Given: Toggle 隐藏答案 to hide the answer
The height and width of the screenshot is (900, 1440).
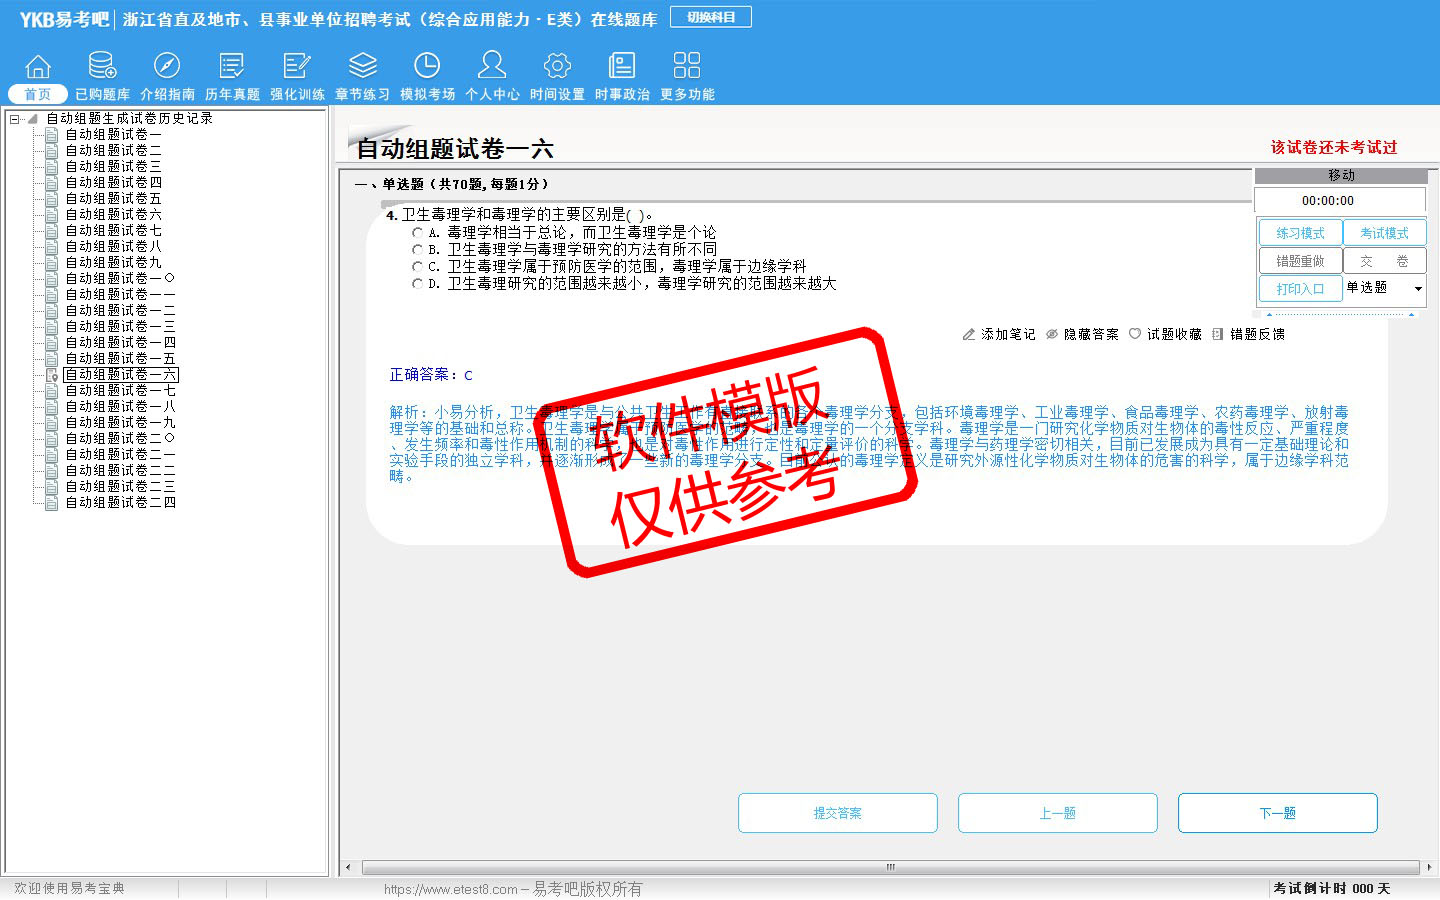Looking at the screenshot, I should [1082, 334].
